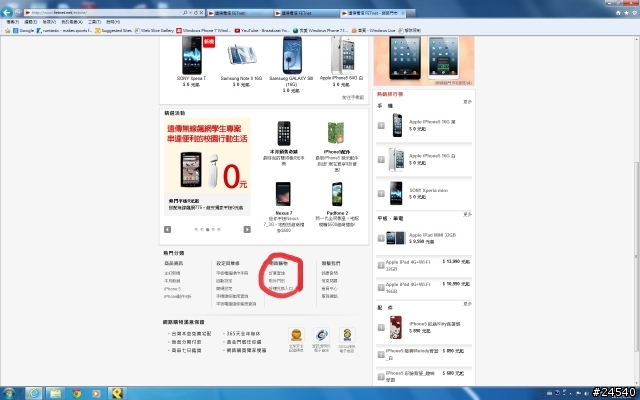Switch to the second FETnet browser tab
Screen dimensions: 640x400
point(306,13)
